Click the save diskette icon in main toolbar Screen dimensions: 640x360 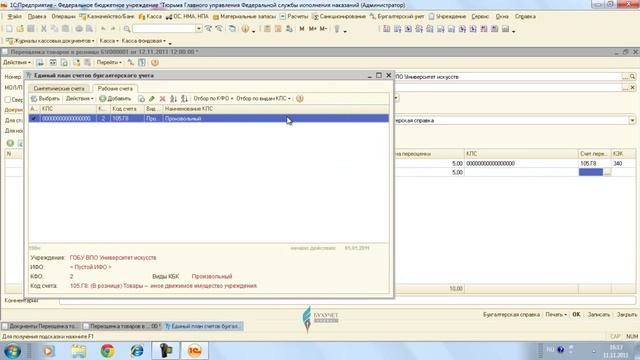pyautogui.click(x=31, y=29)
